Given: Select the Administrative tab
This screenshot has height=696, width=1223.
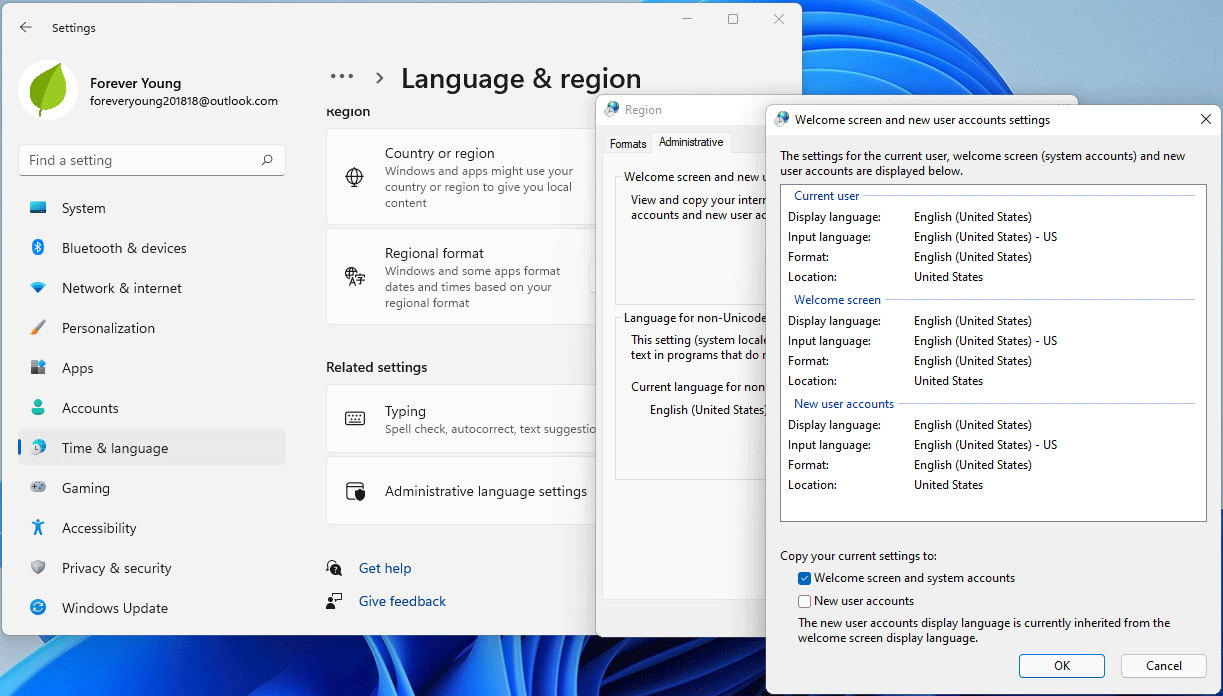Looking at the screenshot, I should 691,142.
